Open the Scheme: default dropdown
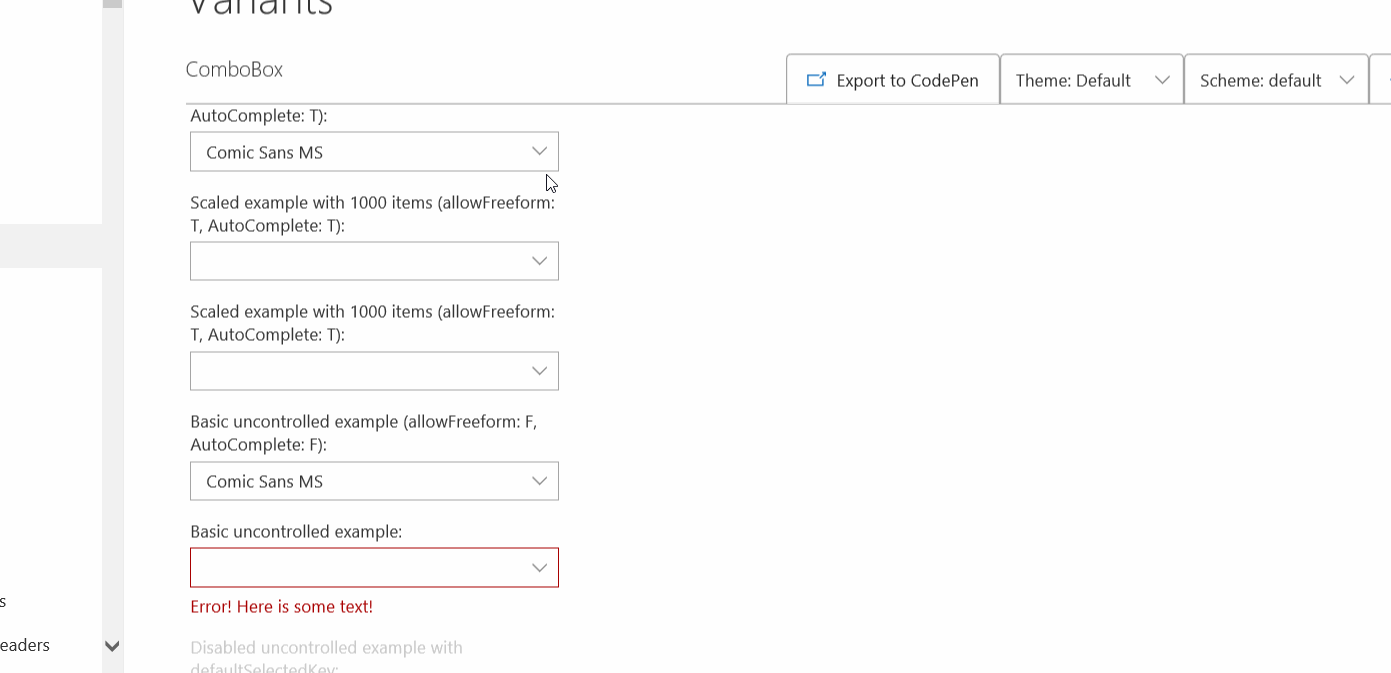The image size is (1391, 673). (1275, 79)
